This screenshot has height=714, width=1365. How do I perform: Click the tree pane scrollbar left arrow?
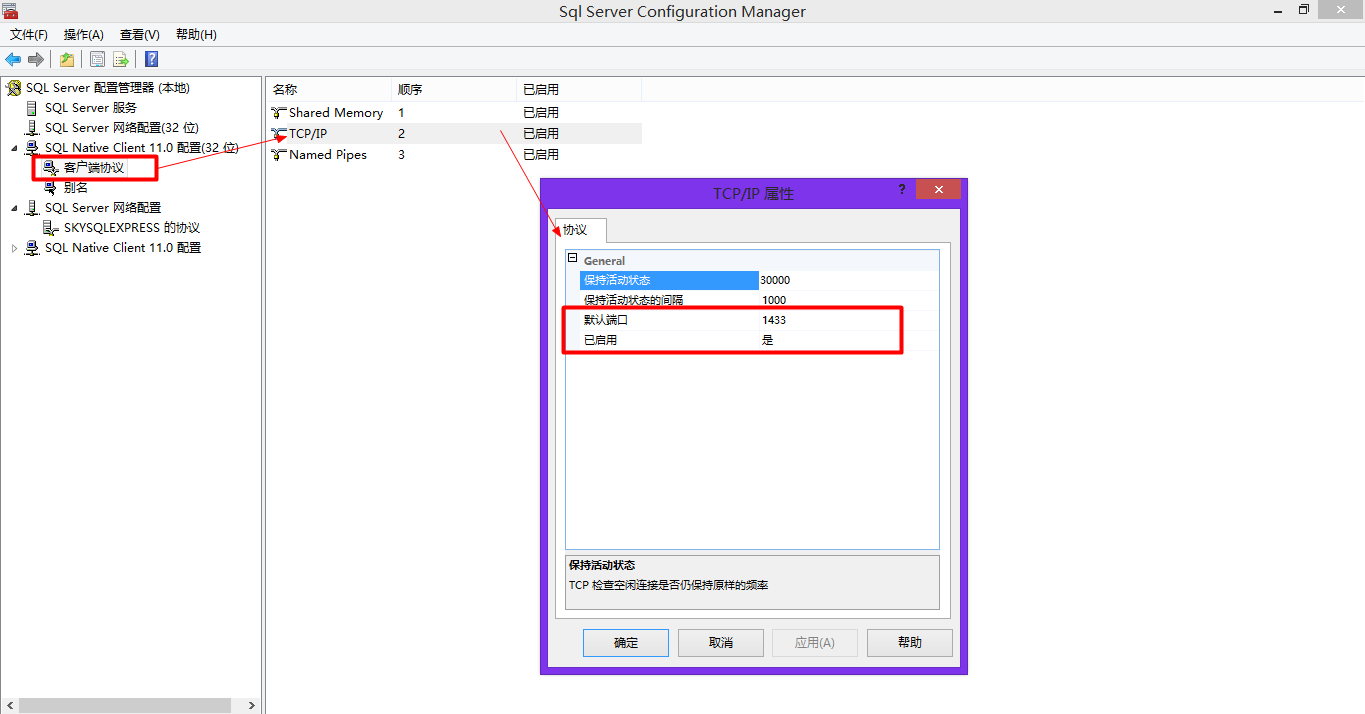coord(9,705)
